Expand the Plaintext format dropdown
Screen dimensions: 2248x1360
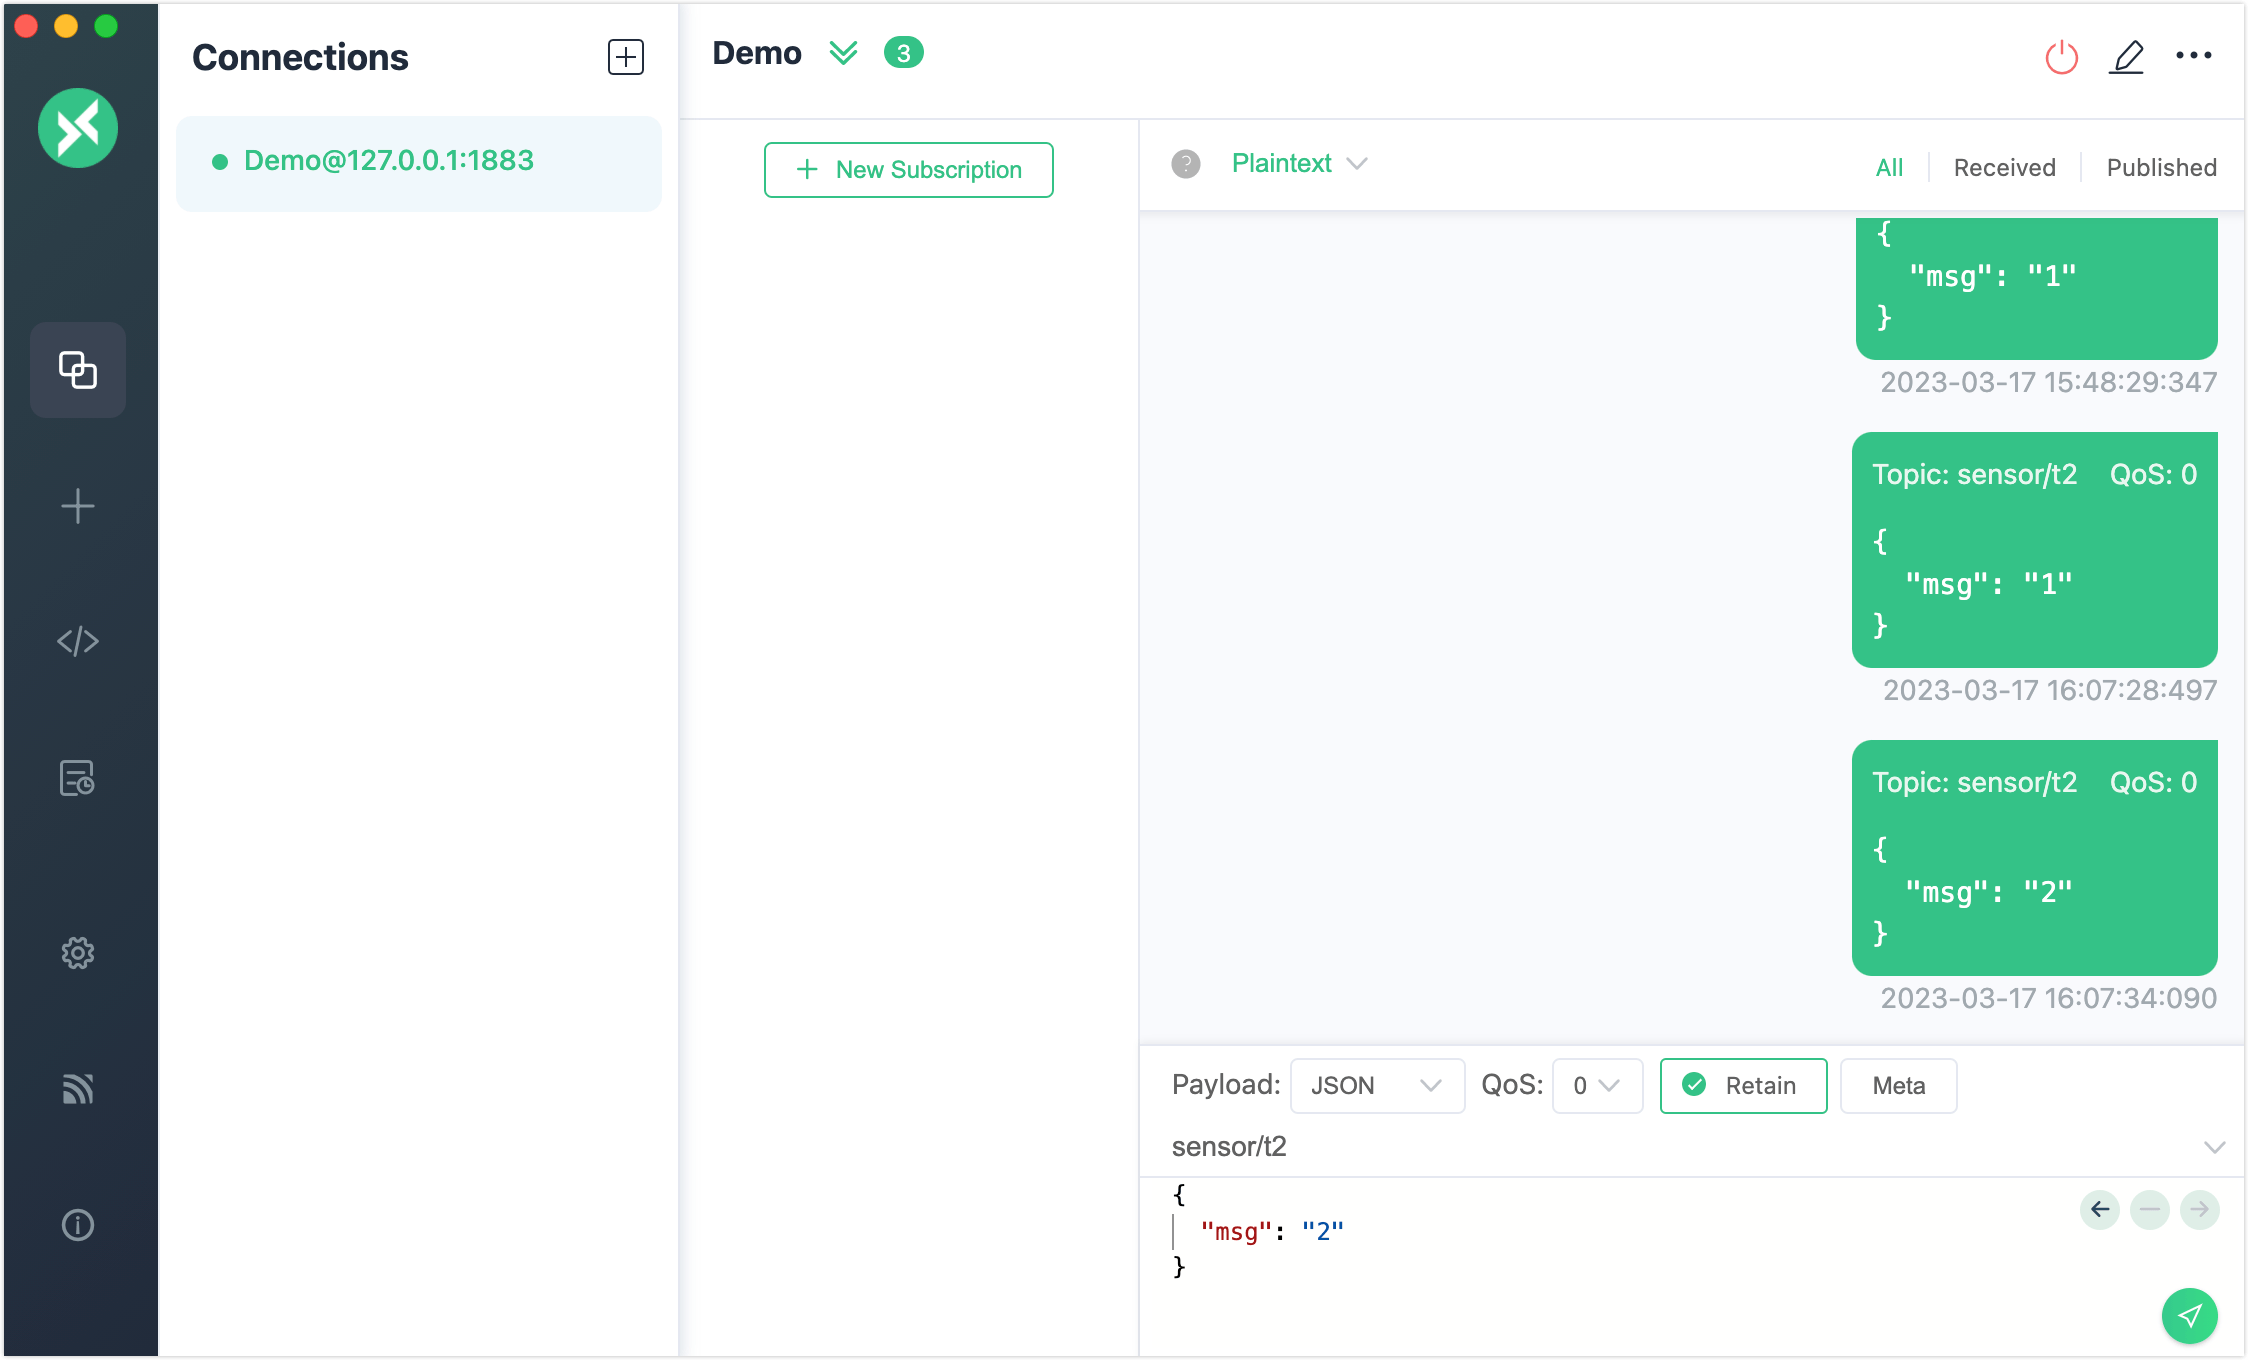pos(1298,163)
